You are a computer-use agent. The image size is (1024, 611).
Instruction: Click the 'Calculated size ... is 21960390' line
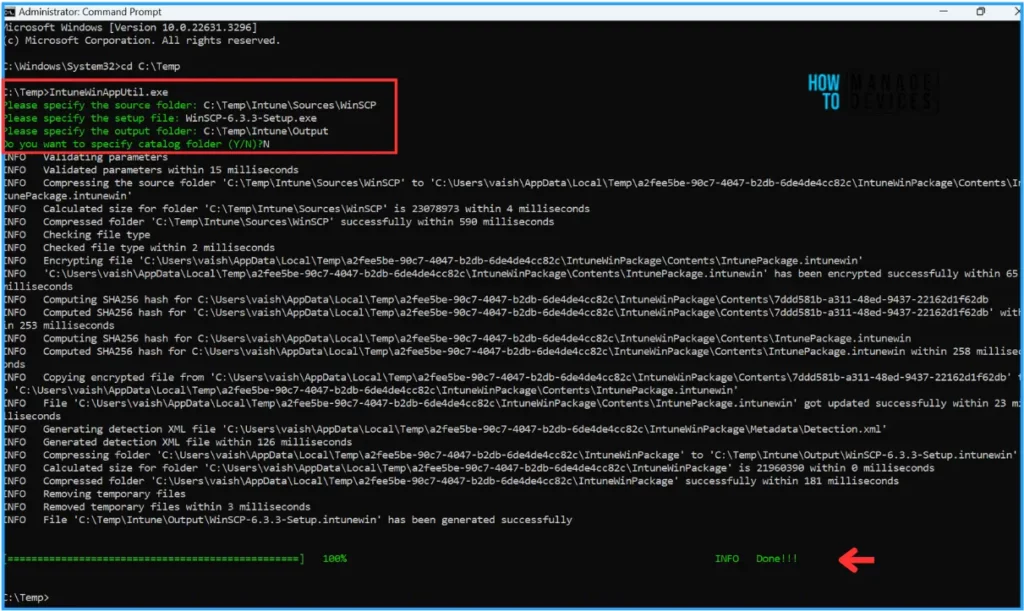point(469,468)
